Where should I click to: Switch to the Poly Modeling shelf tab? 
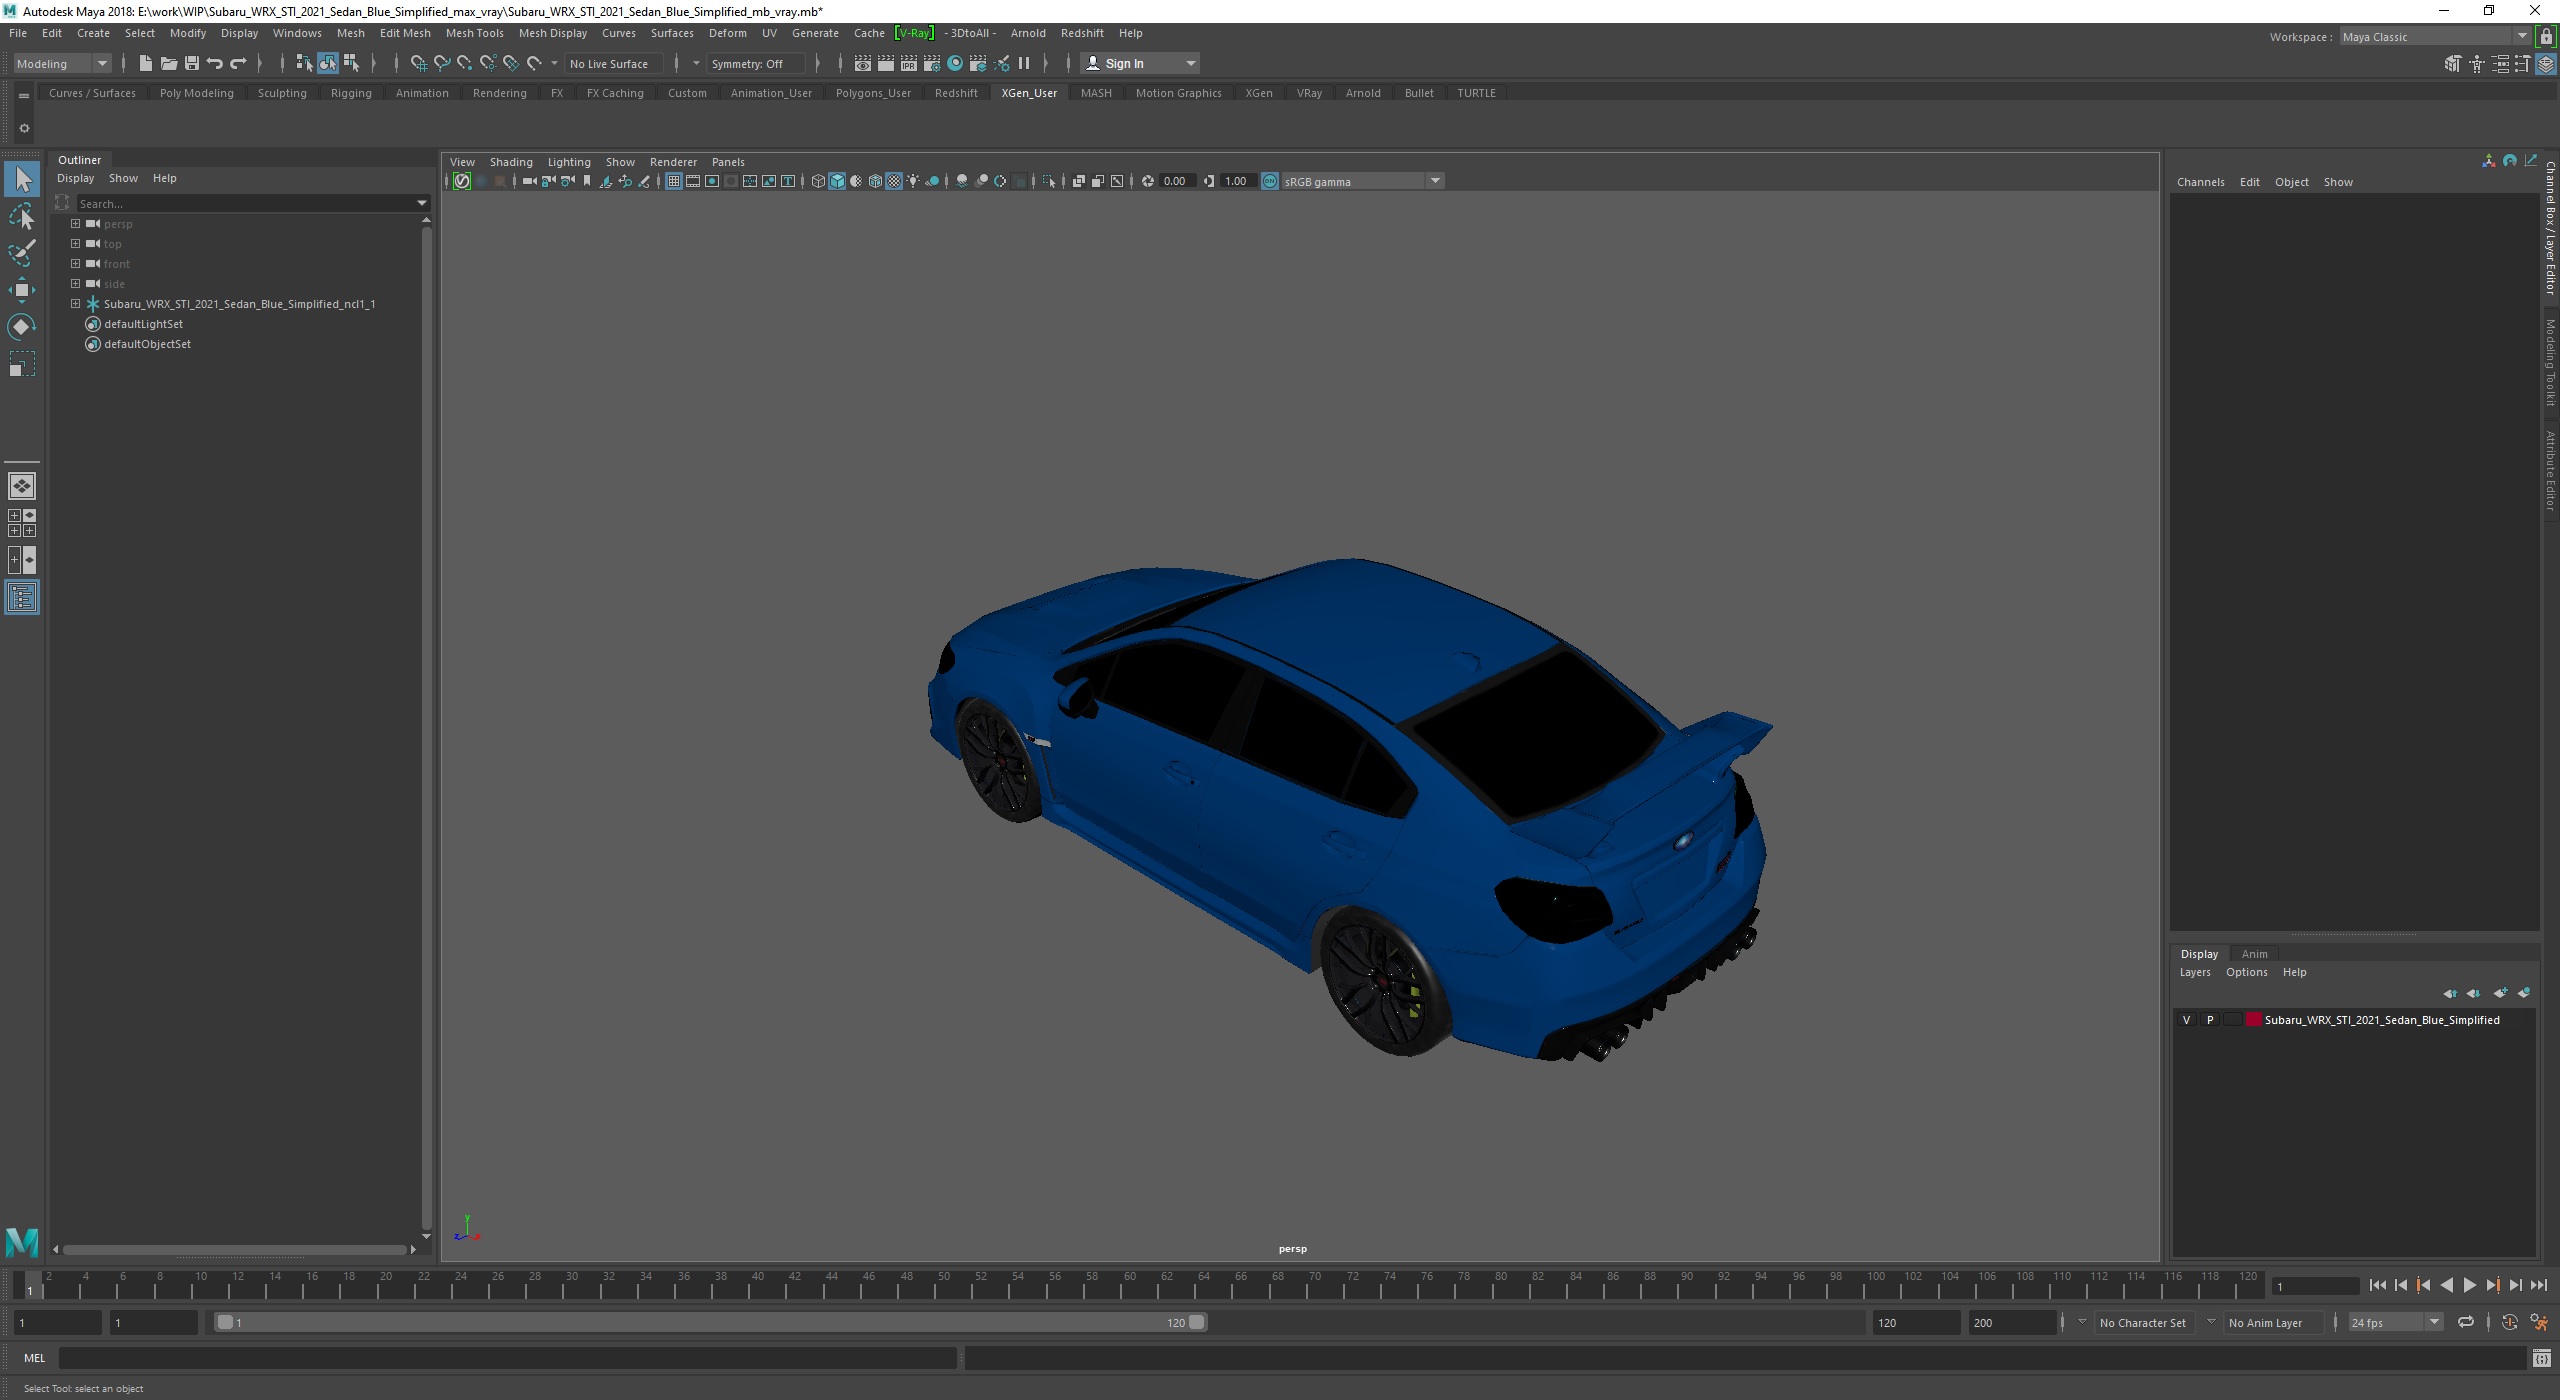pyautogui.click(x=196, y=93)
